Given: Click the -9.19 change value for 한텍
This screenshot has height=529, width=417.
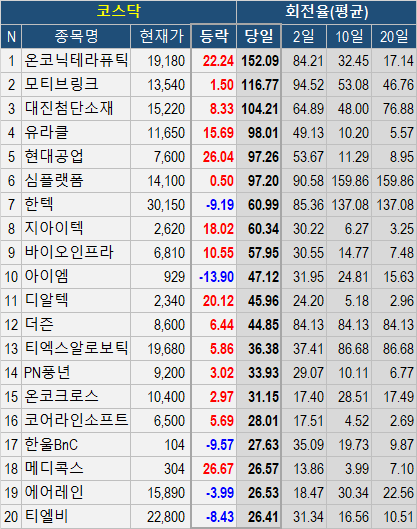Looking at the screenshot, I should (220, 205).
